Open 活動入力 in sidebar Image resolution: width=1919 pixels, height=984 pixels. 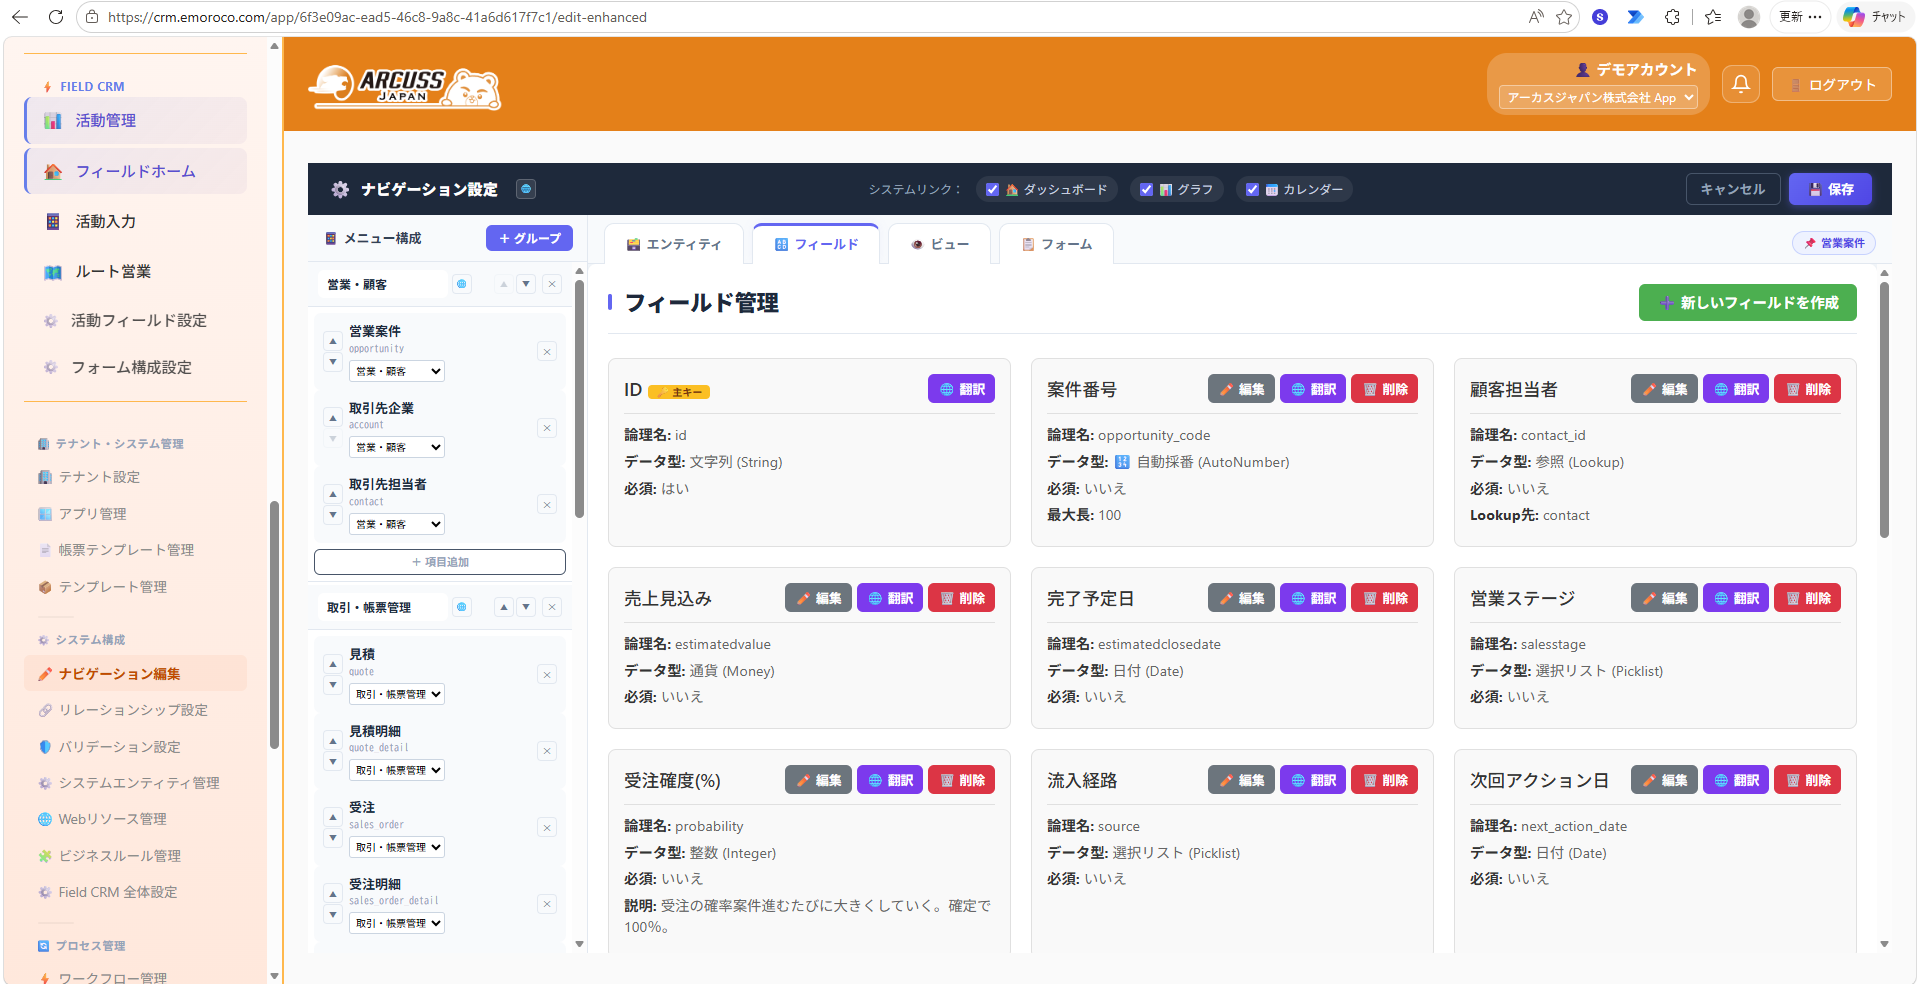click(x=136, y=221)
